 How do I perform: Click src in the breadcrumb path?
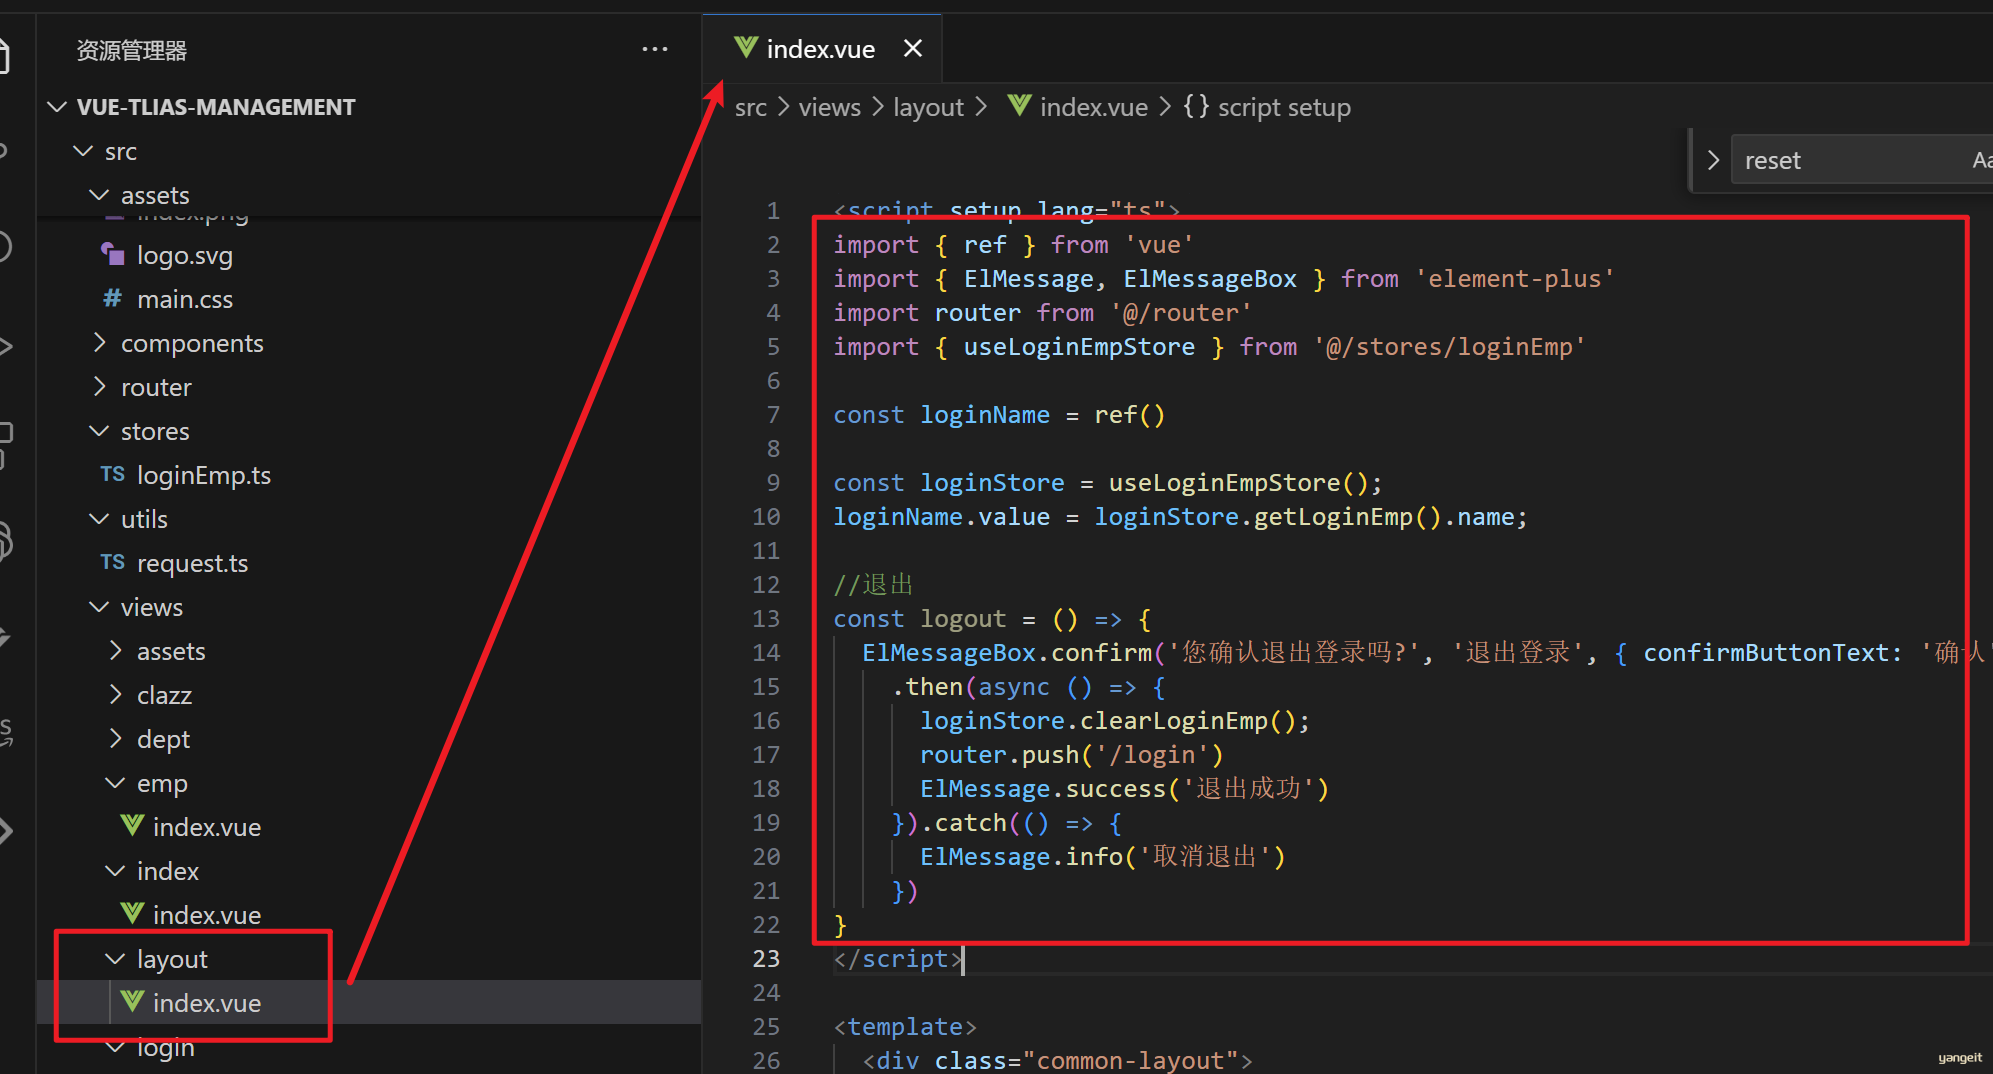coord(751,107)
